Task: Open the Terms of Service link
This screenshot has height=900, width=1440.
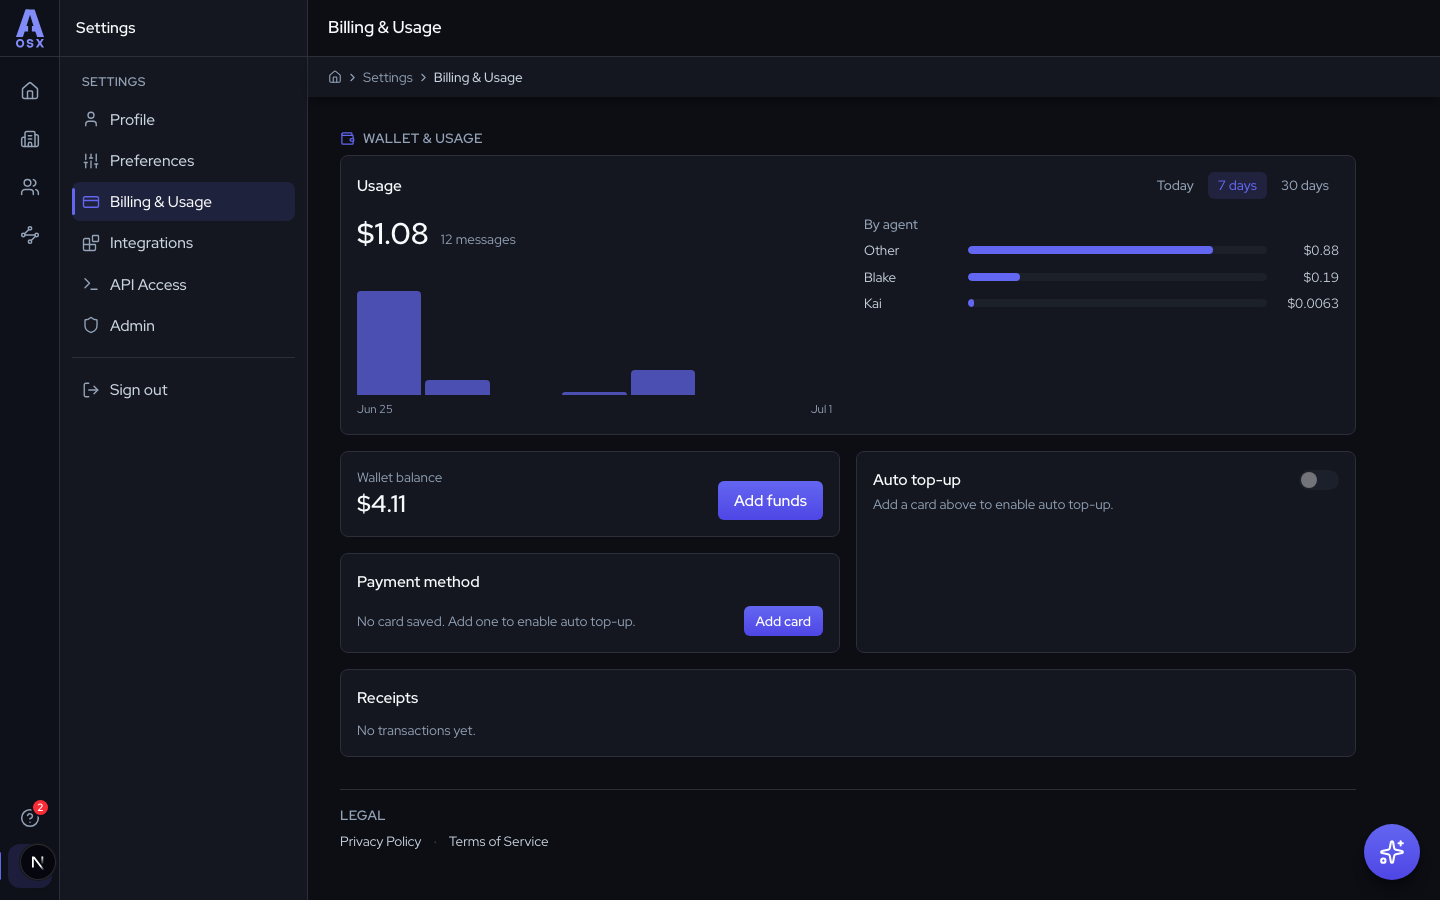Action: pyautogui.click(x=498, y=841)
